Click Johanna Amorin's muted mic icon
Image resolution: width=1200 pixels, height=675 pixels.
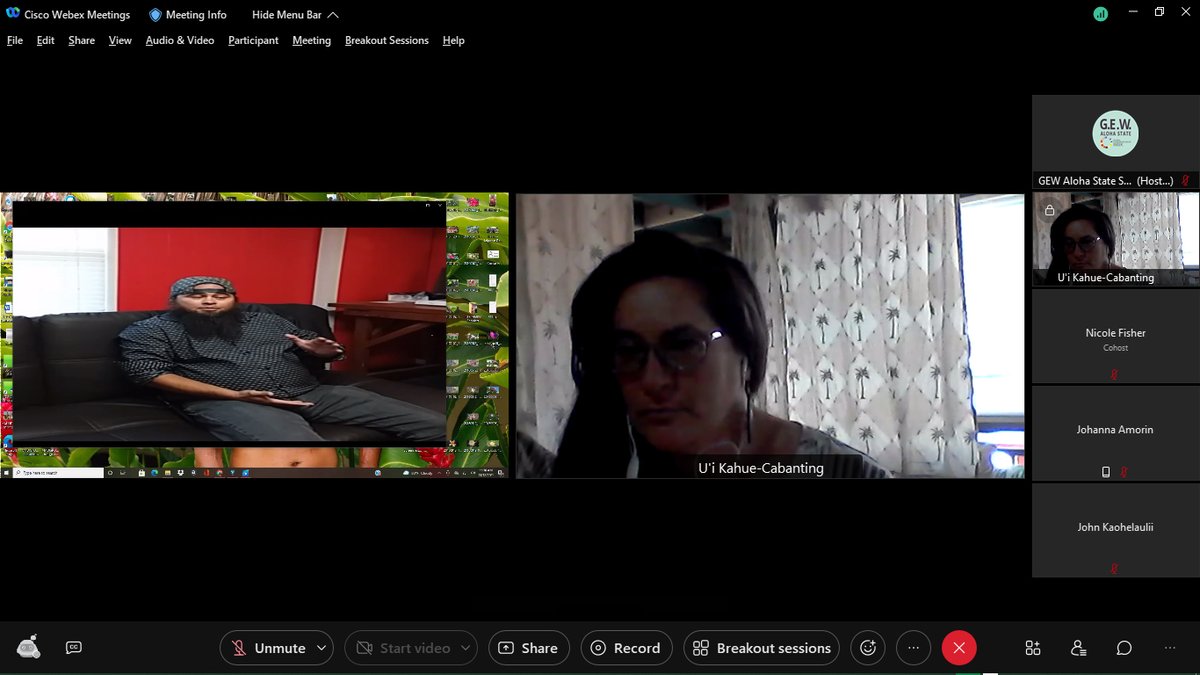[x=1124, y=472]
